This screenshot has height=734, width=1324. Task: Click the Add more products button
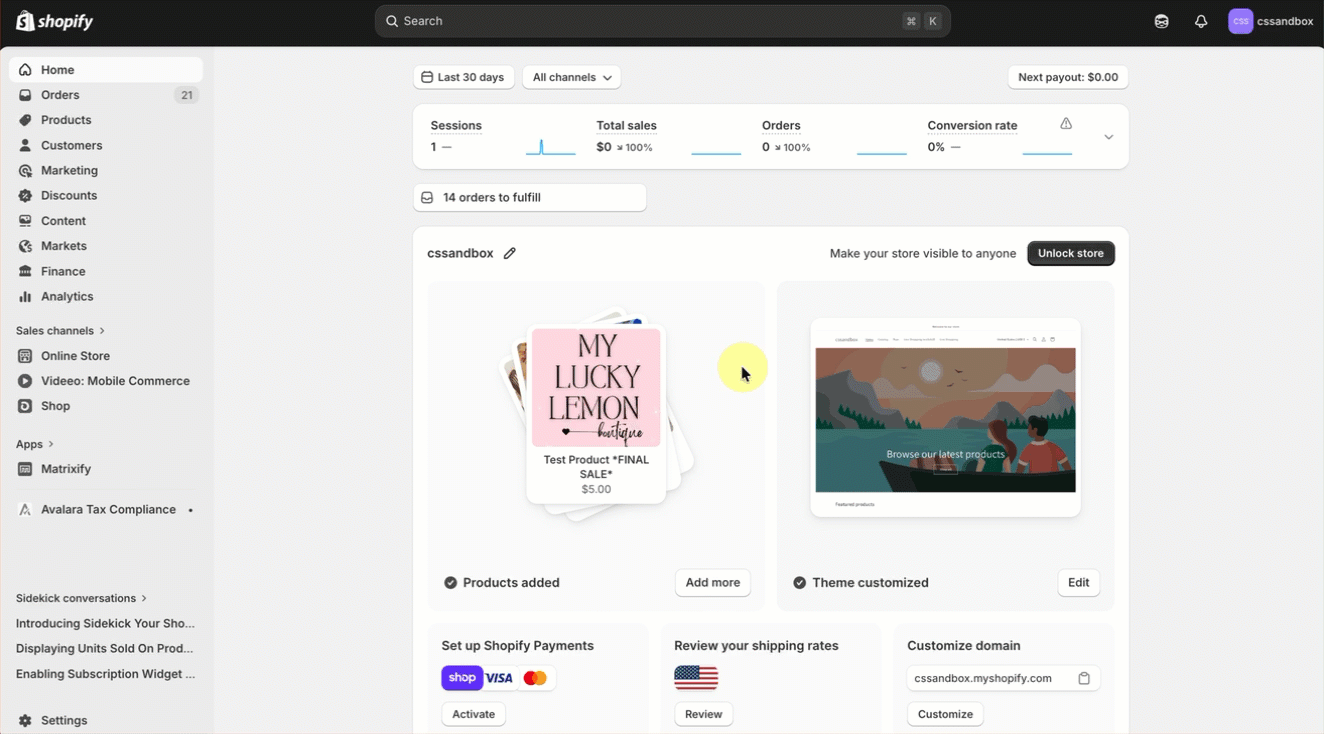[x=712, y=583]
